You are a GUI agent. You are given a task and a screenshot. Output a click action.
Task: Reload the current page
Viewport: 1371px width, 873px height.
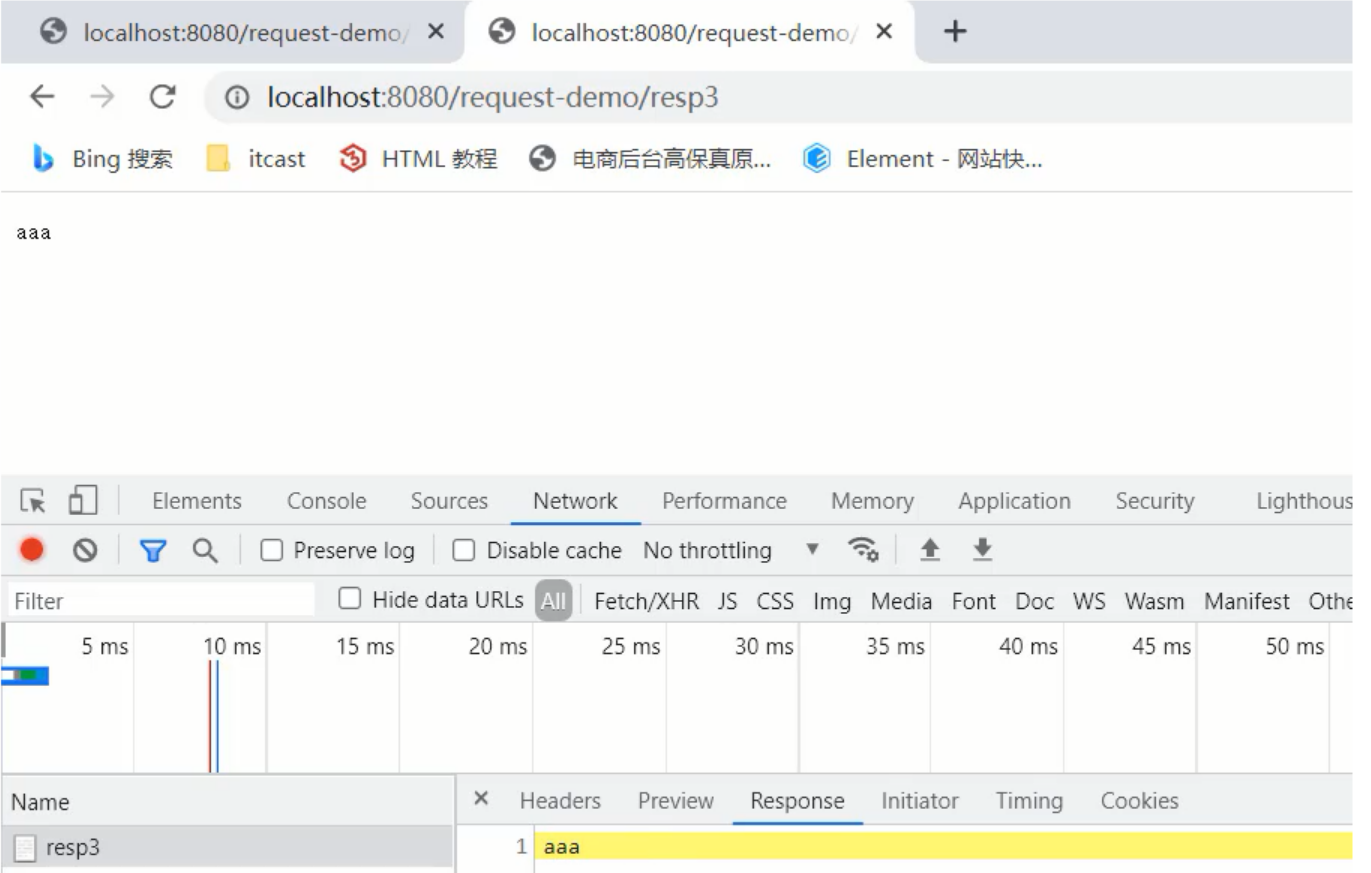point(163,97)
